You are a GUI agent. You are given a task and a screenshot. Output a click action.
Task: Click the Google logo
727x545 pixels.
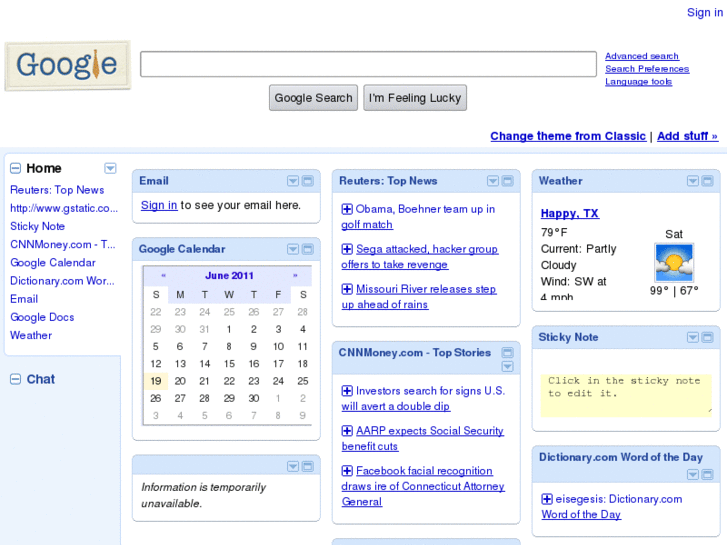coord(68,65)
